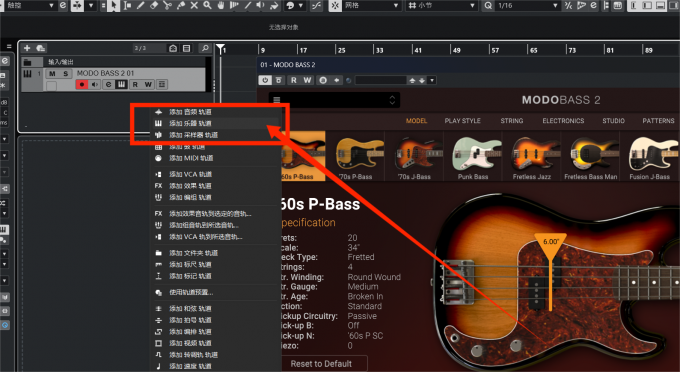Click the playhead cursor at bar 1
The height and width of the screenshot is (372, 680).
pyautogui.click(x=220, y=49)
